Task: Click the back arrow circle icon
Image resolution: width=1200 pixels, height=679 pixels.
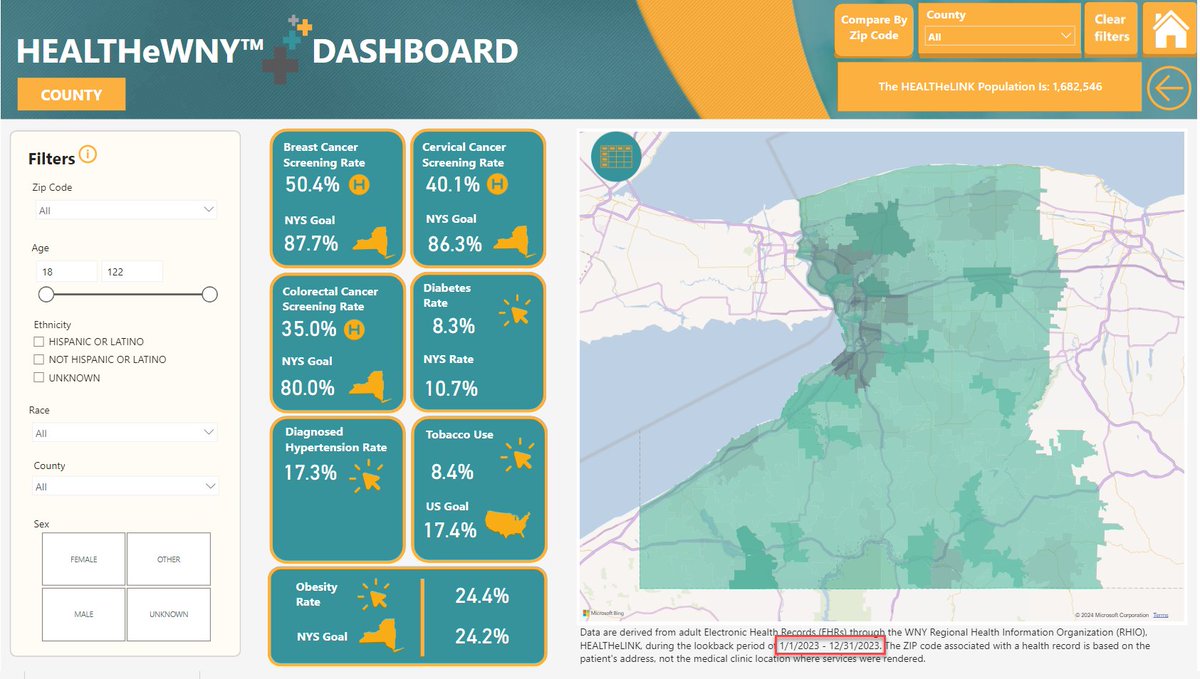Action: (x=1169, y=88)
